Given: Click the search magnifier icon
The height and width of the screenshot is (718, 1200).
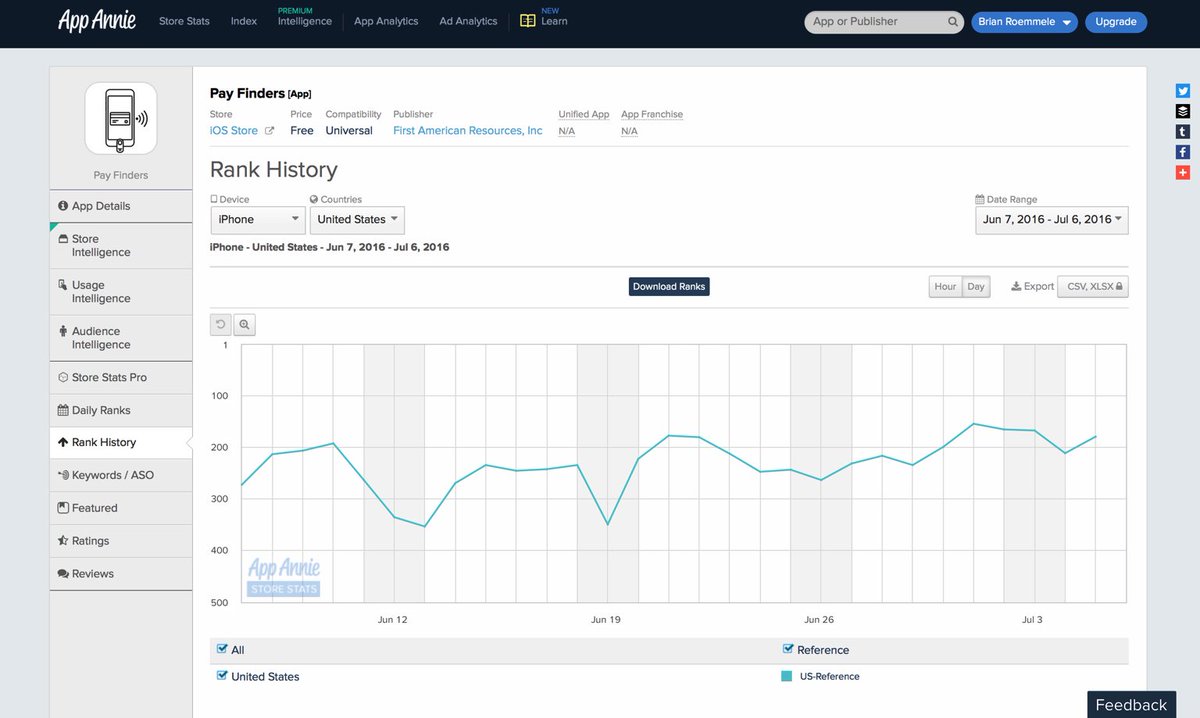Looking at the screenshot, I should pos(953,22).
